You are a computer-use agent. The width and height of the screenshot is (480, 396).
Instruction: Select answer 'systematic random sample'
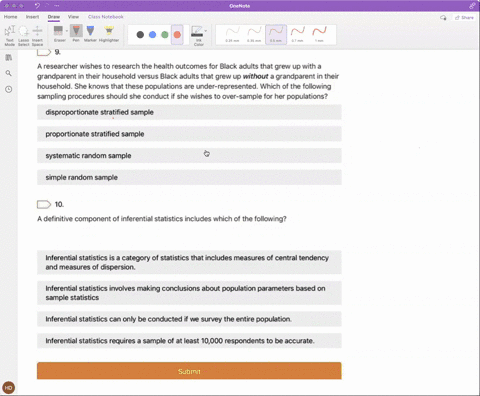[x=189, y=155]
